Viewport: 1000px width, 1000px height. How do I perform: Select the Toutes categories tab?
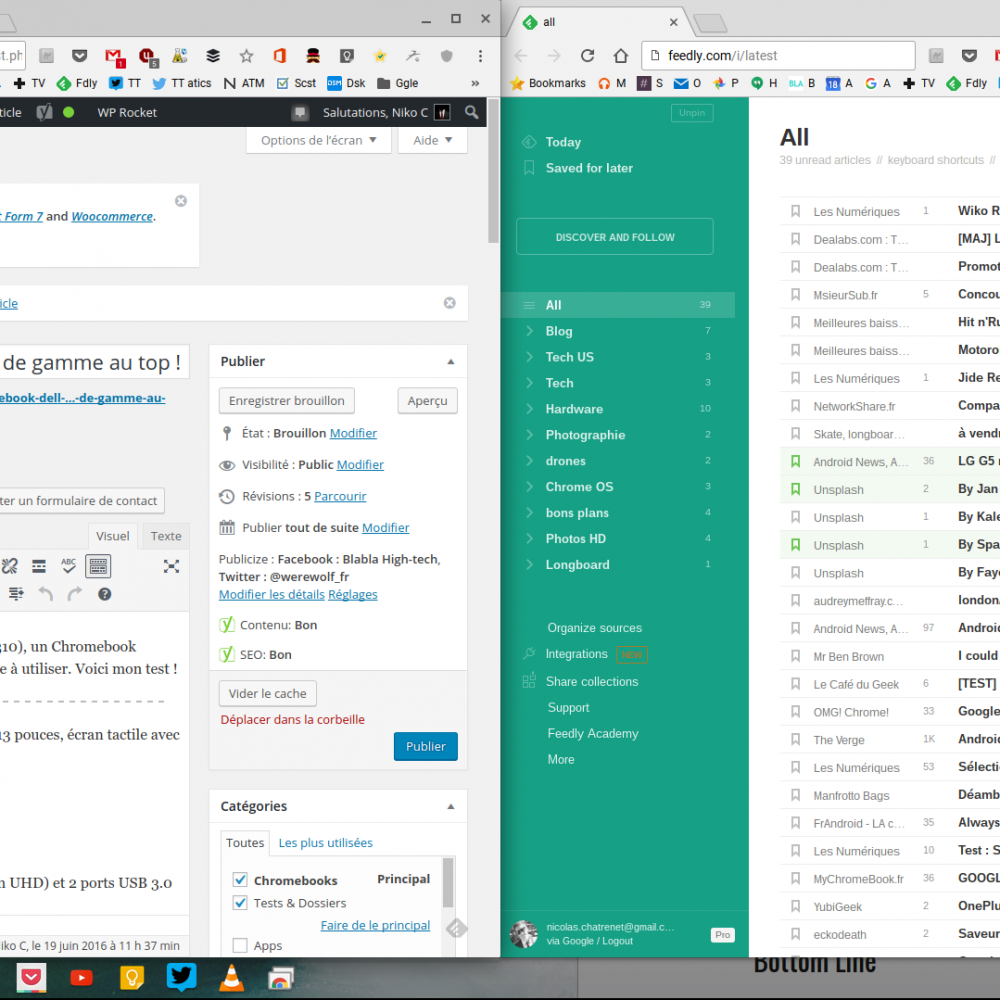pos(245,842)
